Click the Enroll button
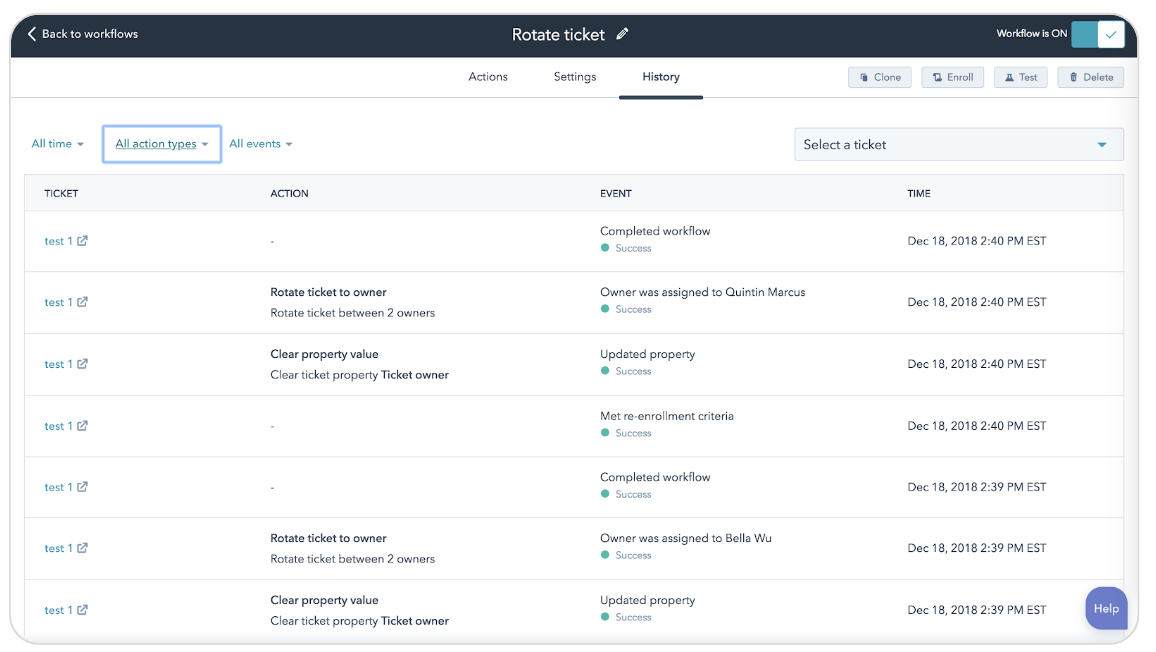Image resolution: width=1156 pixels, height=652 pixels. (953, 77)
